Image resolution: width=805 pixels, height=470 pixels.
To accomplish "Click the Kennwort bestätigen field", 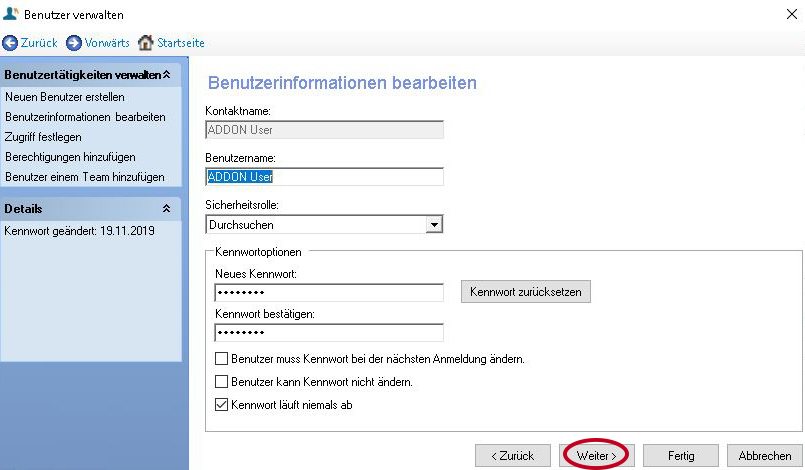I will 329,333.
